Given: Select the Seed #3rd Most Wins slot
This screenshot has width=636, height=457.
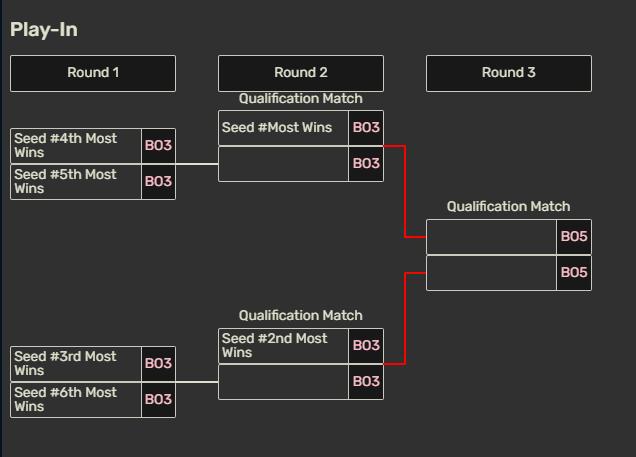Looking at the screenshot, I should 76,364.
